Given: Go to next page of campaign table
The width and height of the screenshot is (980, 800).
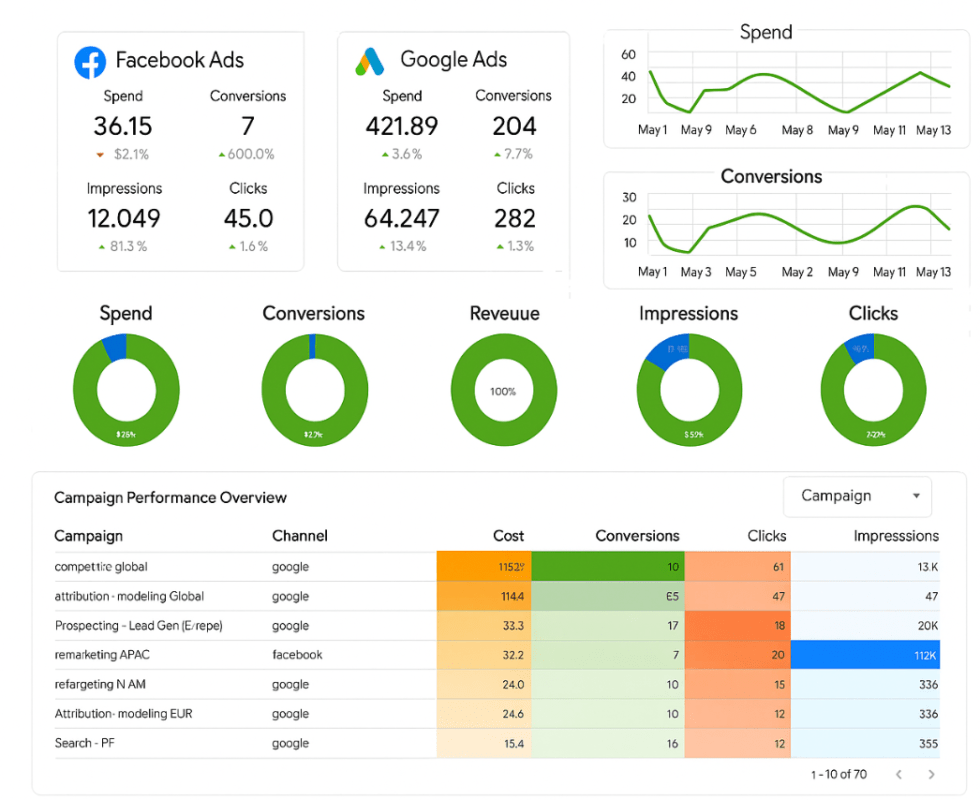Looking at the screenshot, I should 931,774.
